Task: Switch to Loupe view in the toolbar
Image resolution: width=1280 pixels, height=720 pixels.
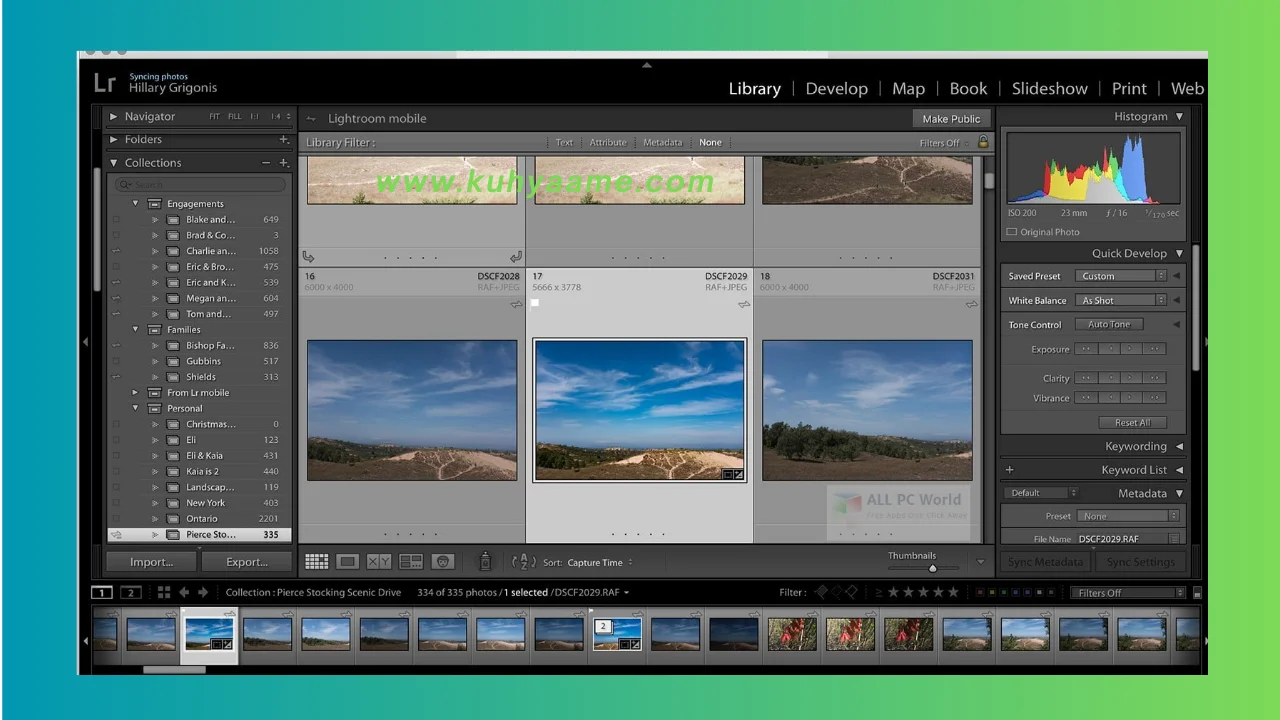Action: point(347,562)
